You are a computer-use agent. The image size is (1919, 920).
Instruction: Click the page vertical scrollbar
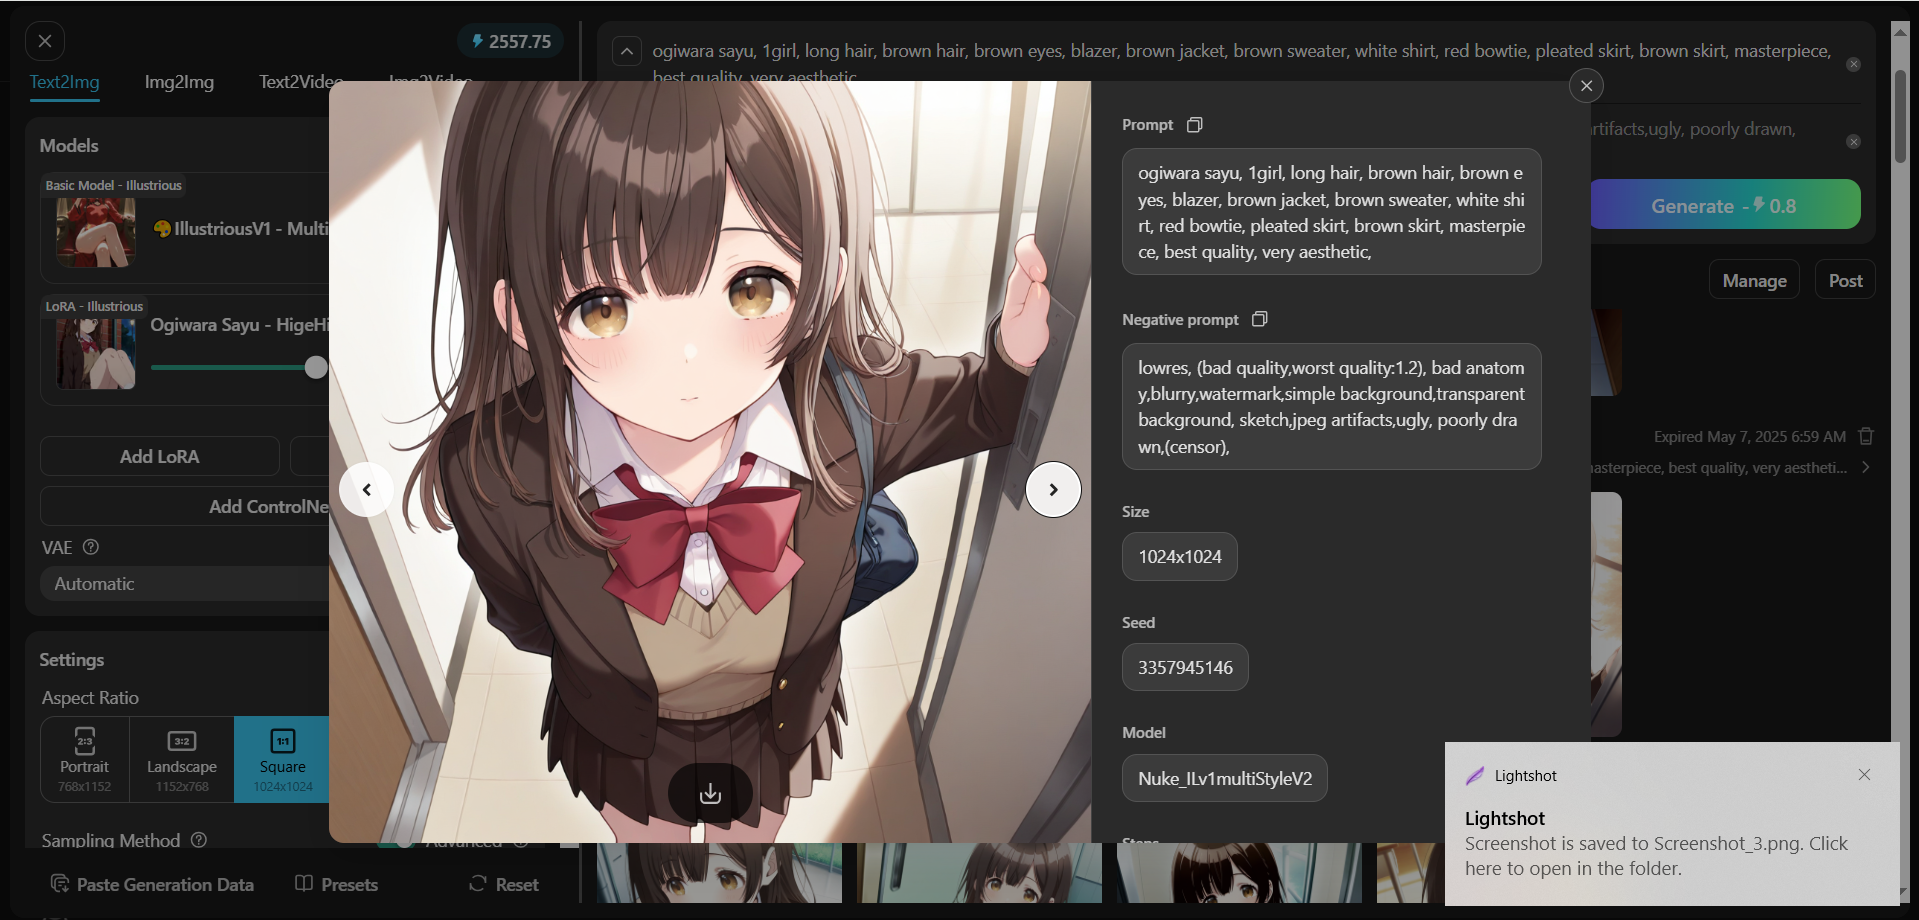[1900, 116]
